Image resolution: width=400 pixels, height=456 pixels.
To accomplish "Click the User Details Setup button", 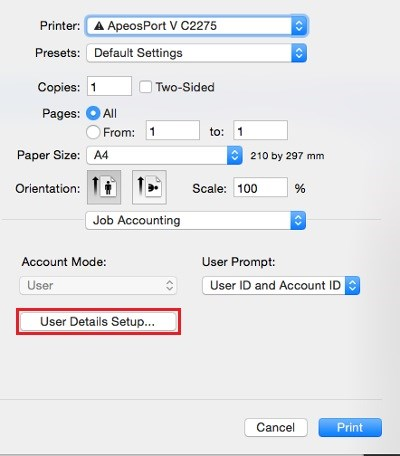I will point(98,322).
